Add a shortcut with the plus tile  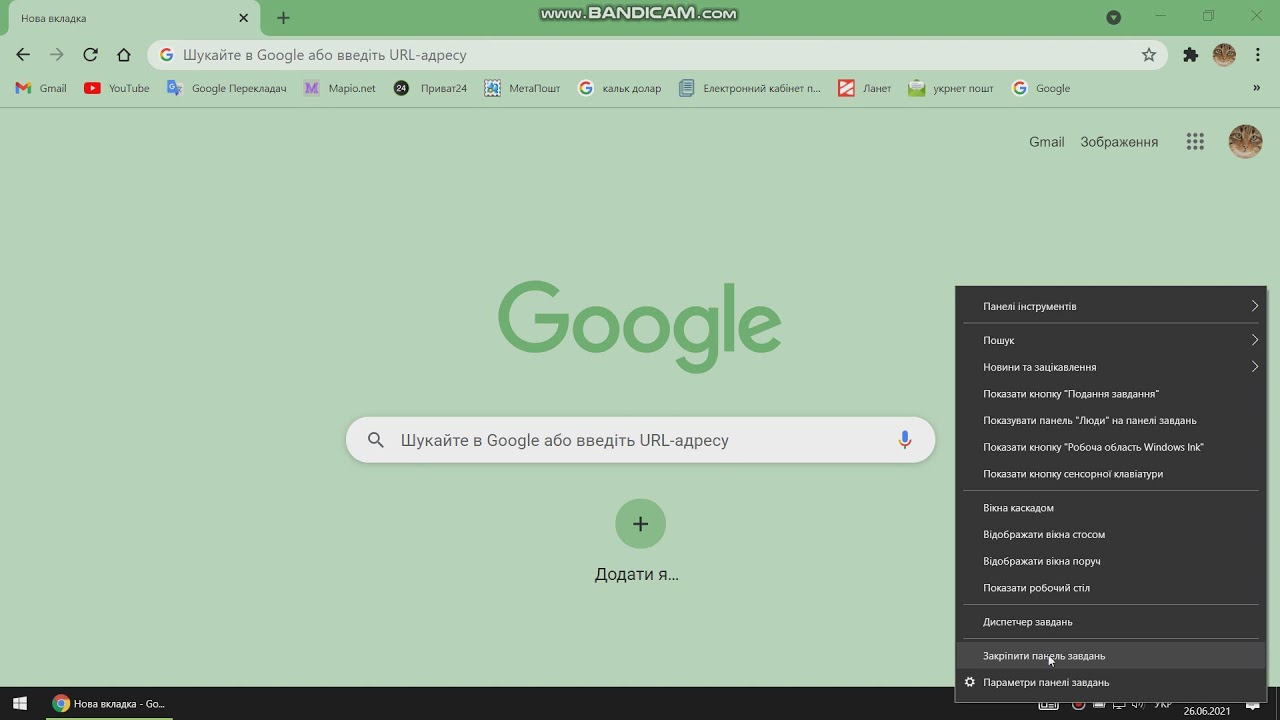click(x=641, y=524)
